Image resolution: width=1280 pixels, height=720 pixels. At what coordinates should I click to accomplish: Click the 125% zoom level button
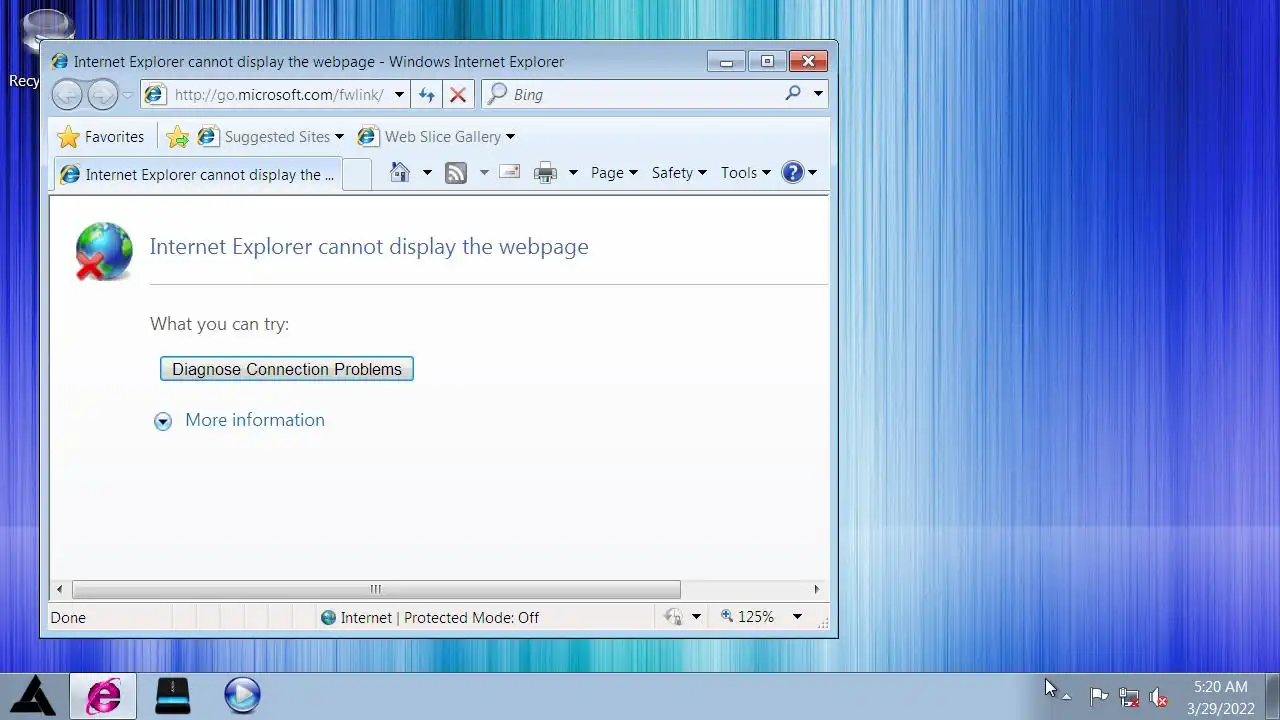748,617
